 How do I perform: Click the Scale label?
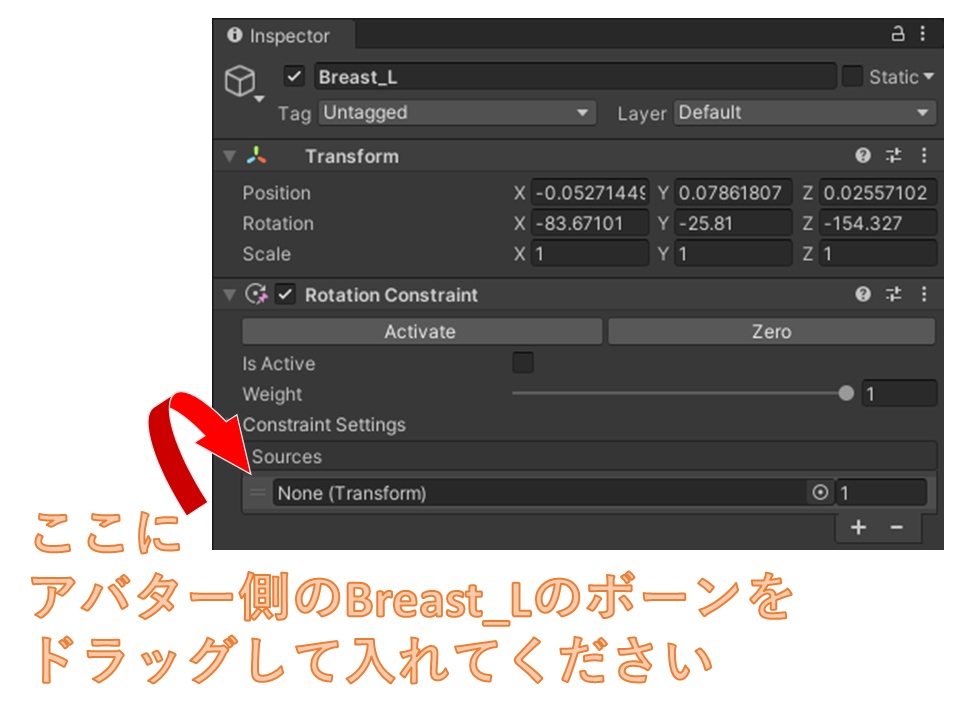coord(266,253)
